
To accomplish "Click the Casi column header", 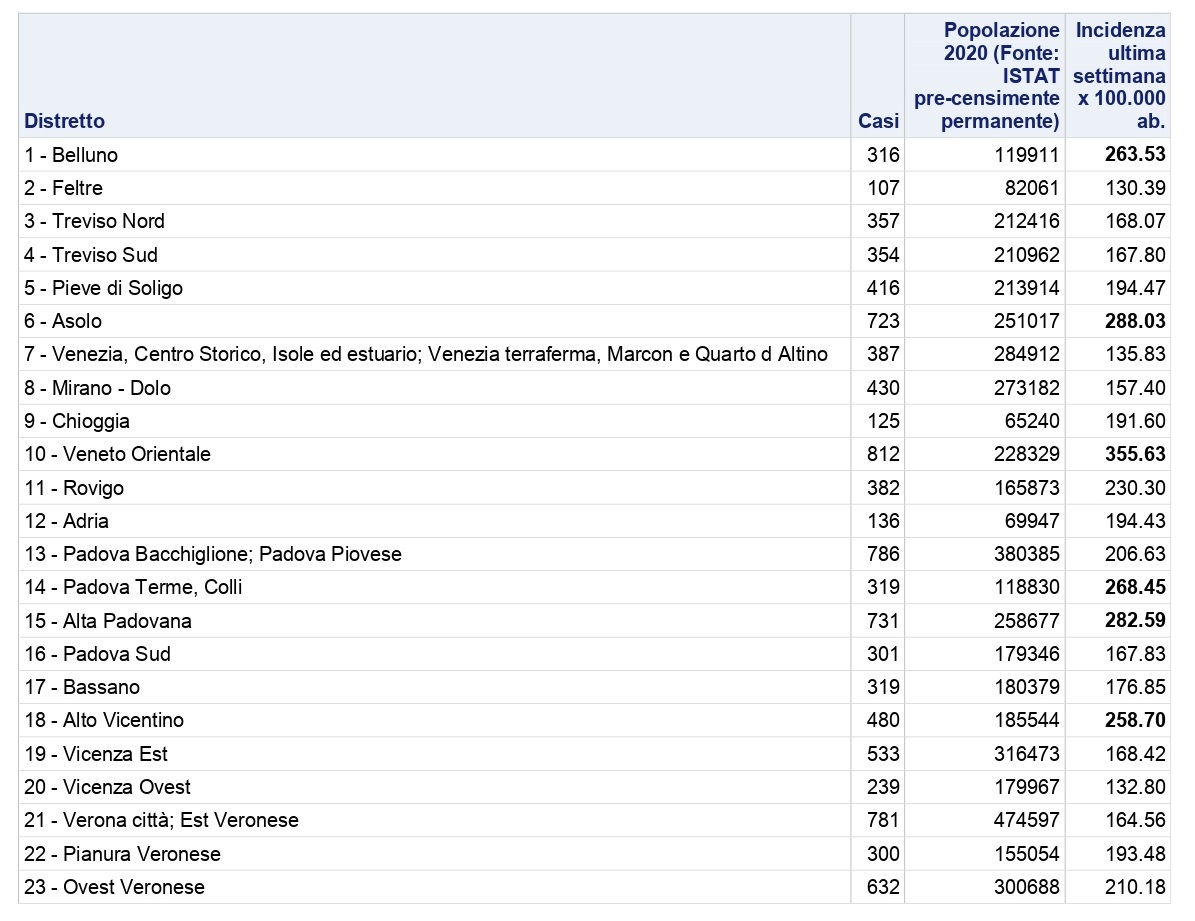I will [878, 121].
